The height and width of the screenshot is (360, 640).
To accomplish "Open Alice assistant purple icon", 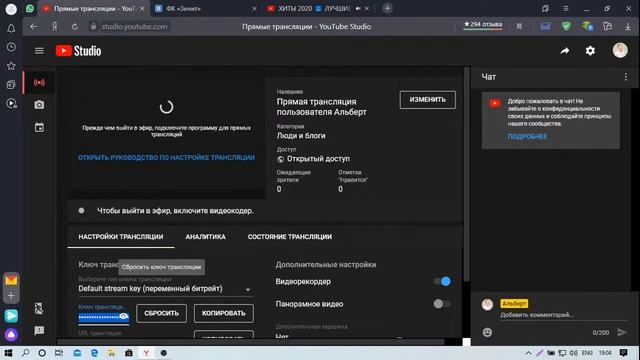I will [x=11, y=335].
